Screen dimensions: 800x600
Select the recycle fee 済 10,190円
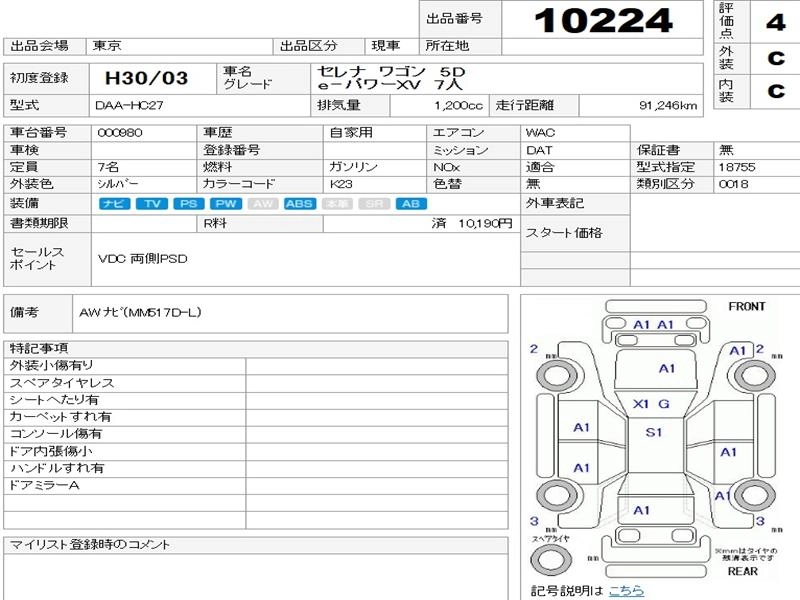tap(471, 223)
